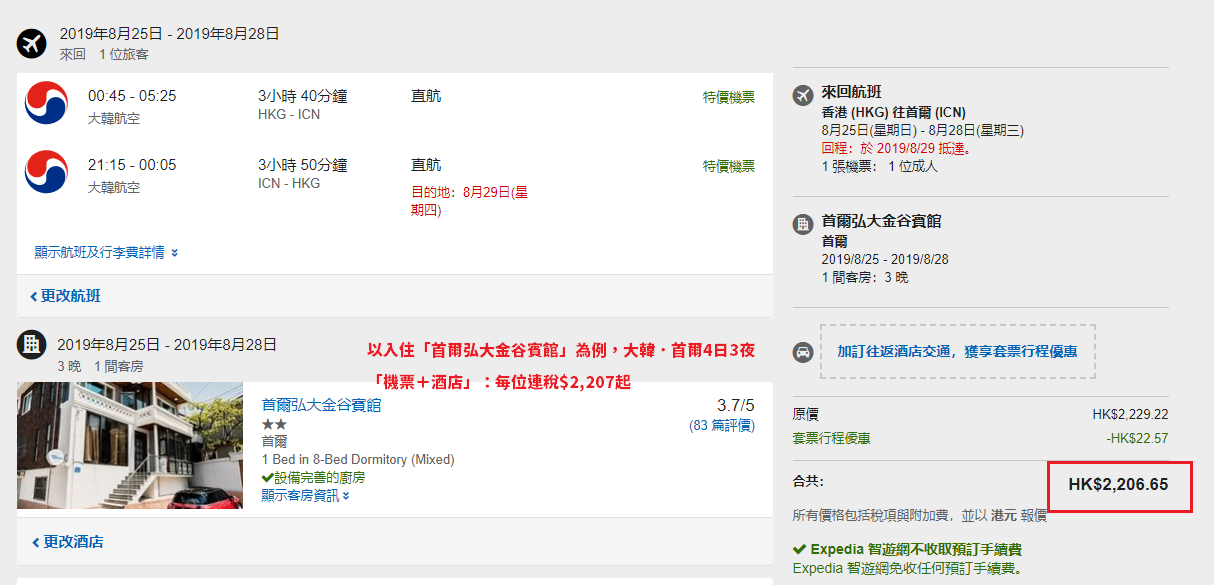Viewport: 1214px width, 585px height.
Task: Expand 顯示客房資訊
Action: coord(305,495)
